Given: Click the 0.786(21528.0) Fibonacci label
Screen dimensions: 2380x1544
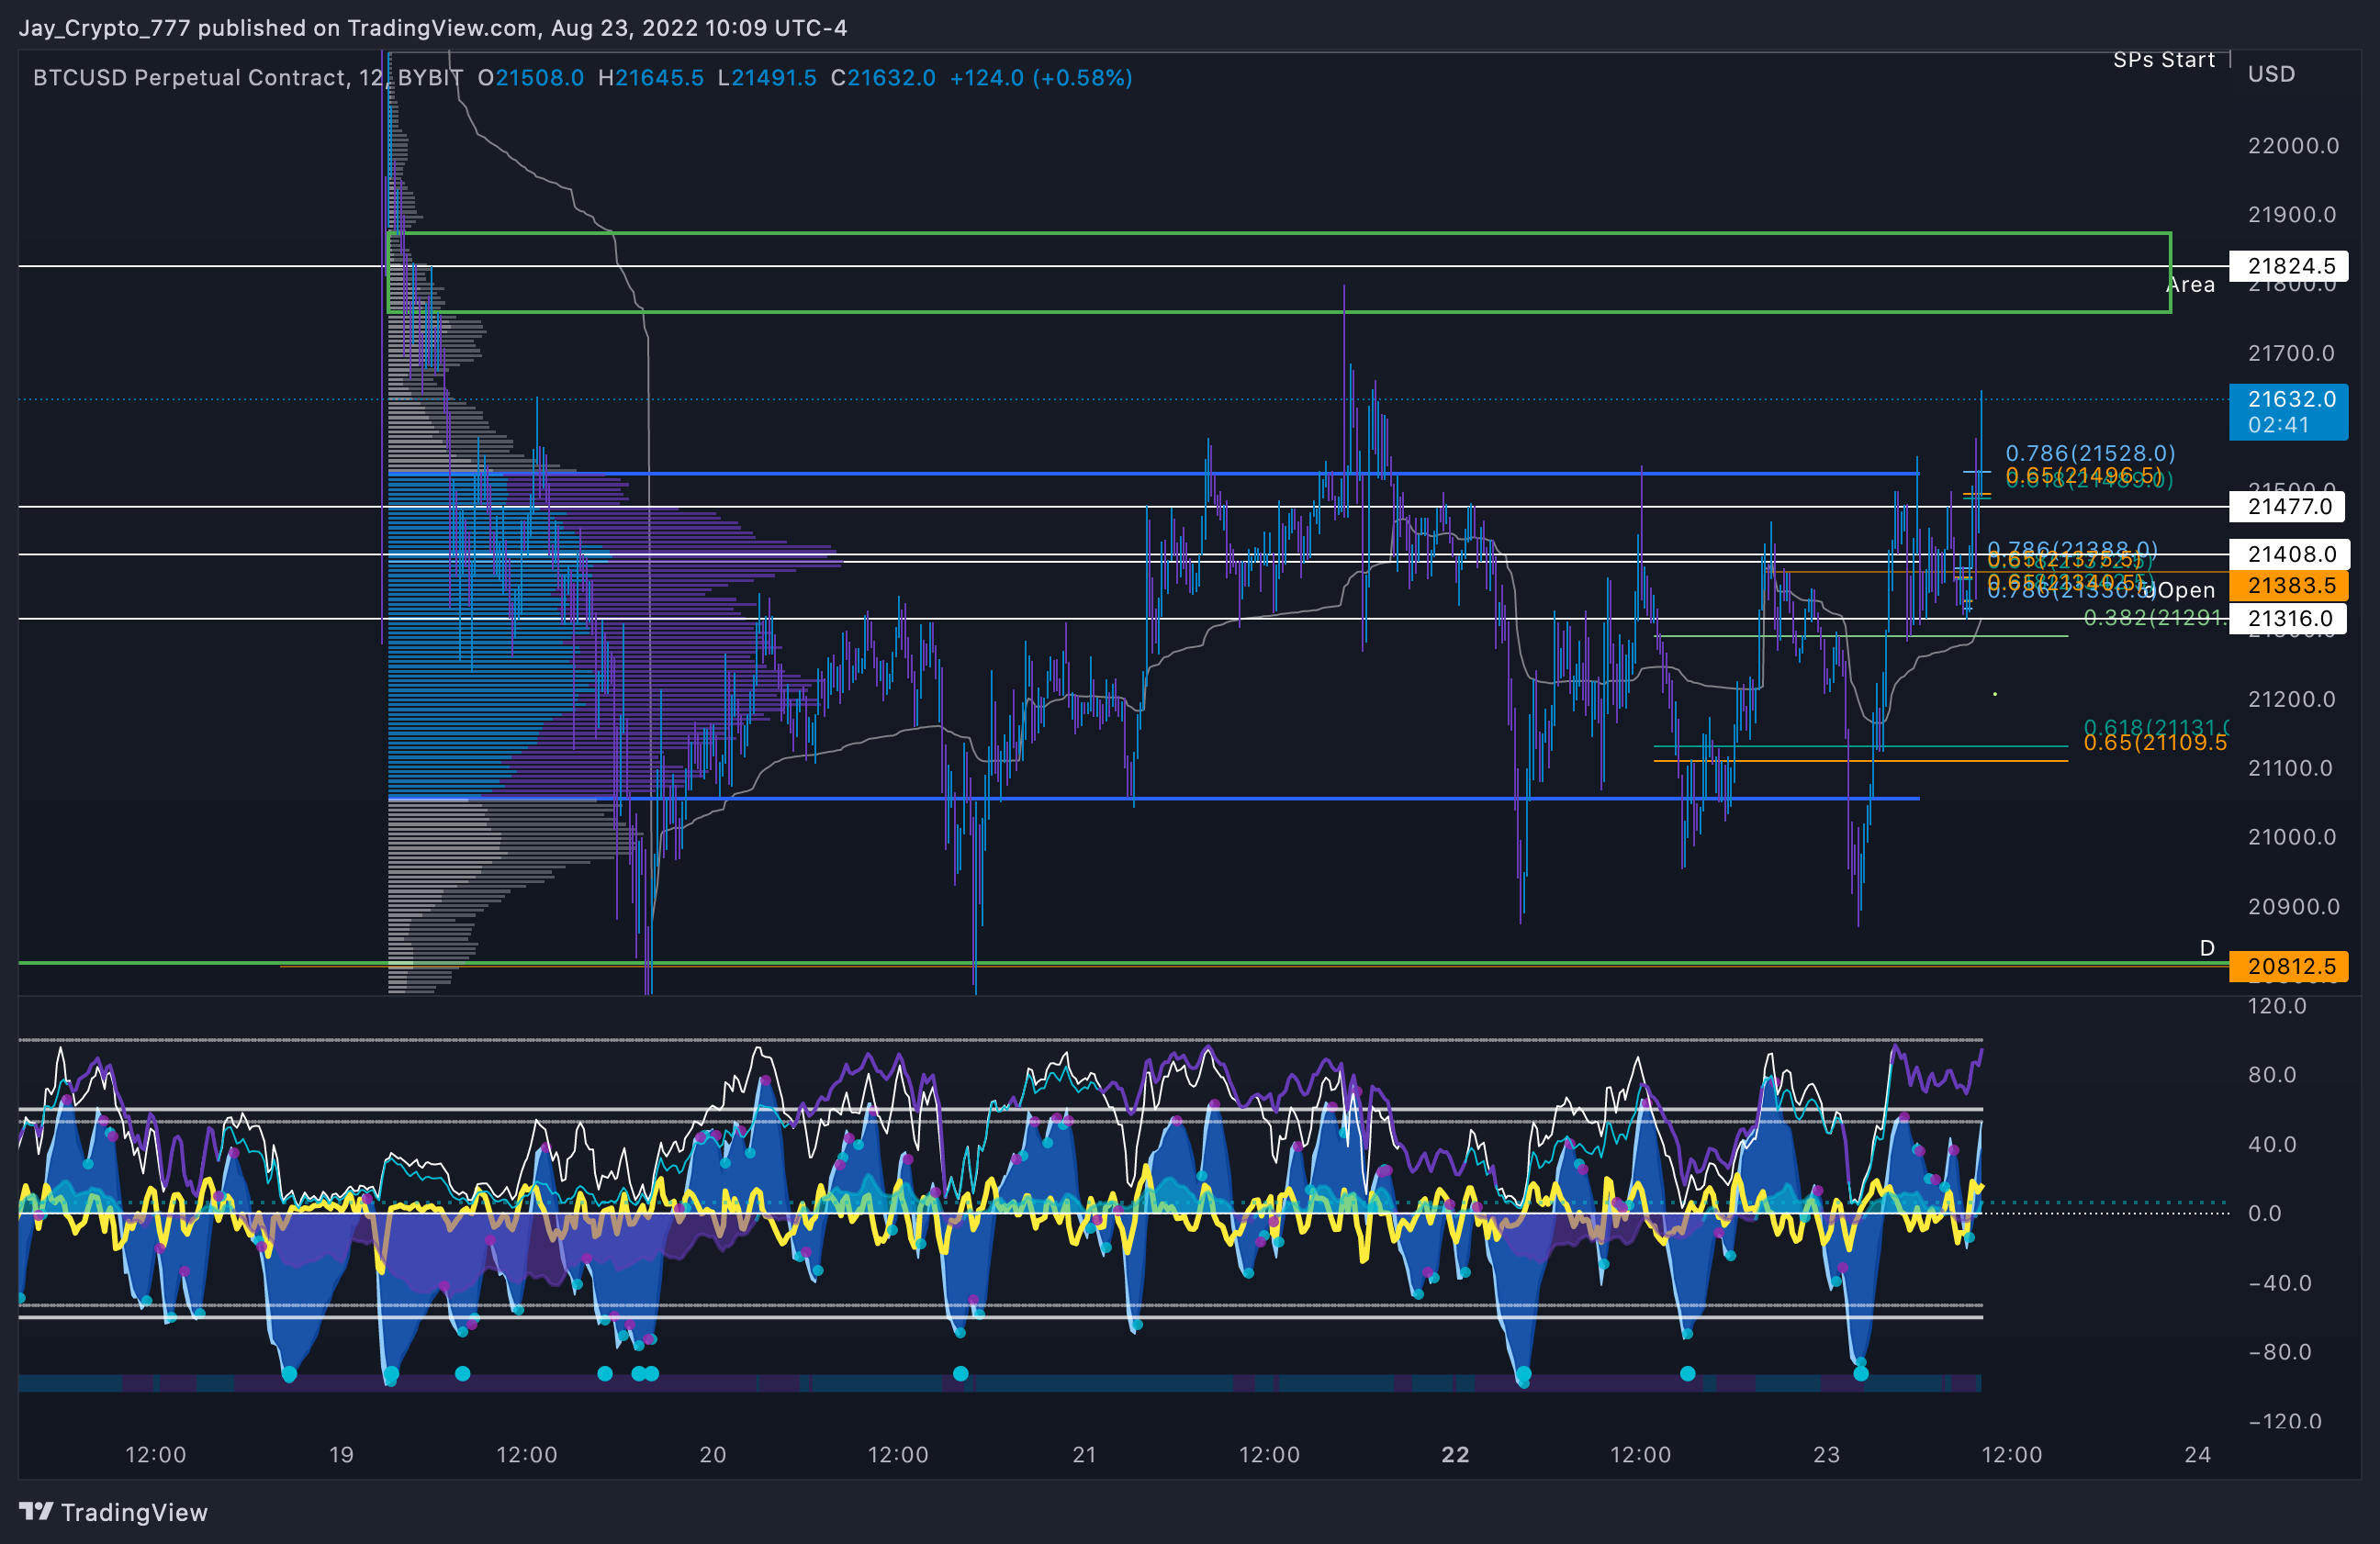Looking at the screenshot, I should pyautogui.click(x=2090, y=453).
